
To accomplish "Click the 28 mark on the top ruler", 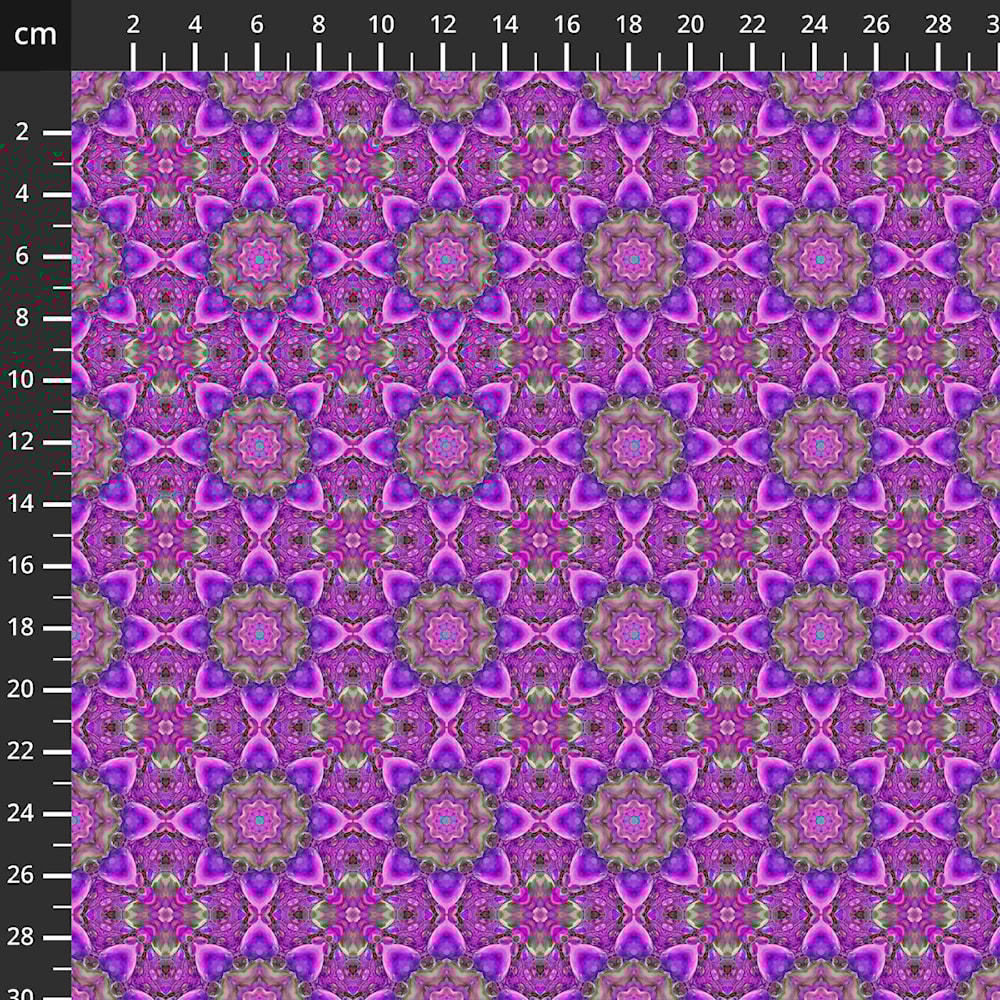I will click(x=939, y=26).
